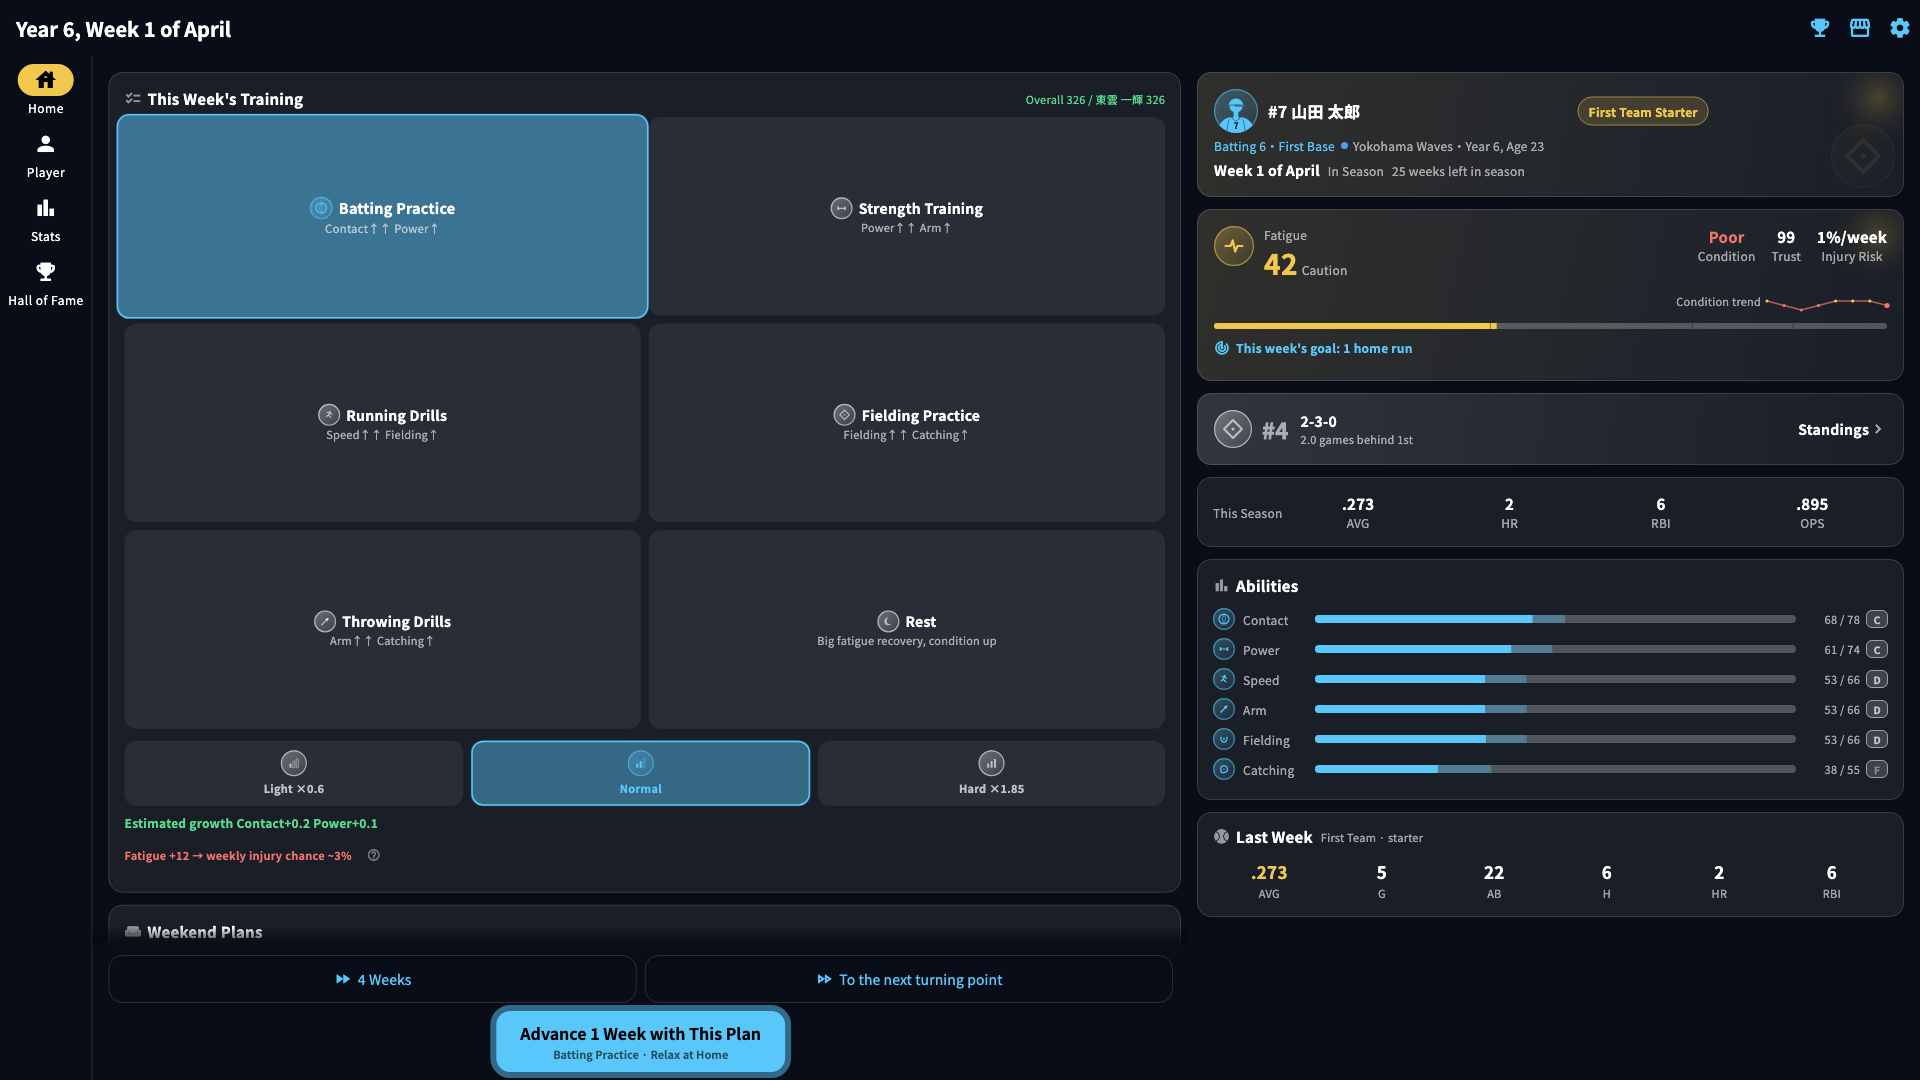The width and height of the screenshot is (1920, 1080).
Task: Open Standings link
Action: click(x=1840, y=429)
